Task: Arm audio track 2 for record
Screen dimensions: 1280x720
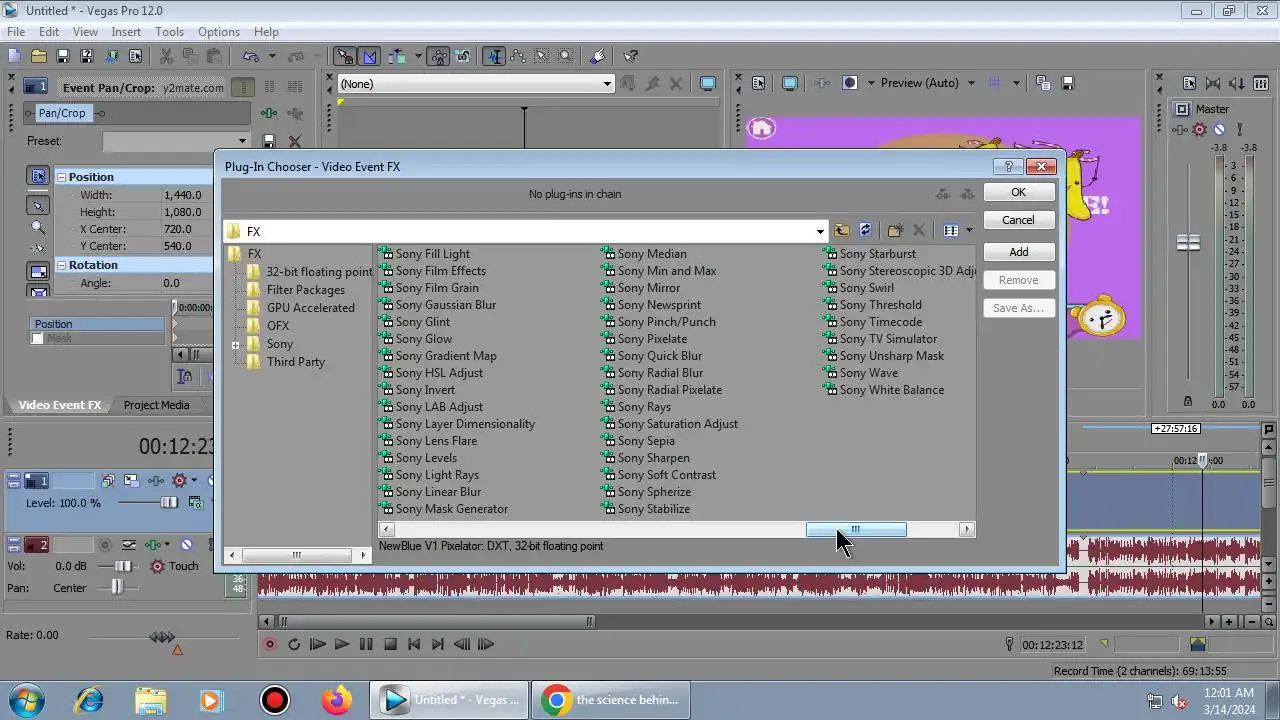Action: pyautogui.click(x=104, y=545)
